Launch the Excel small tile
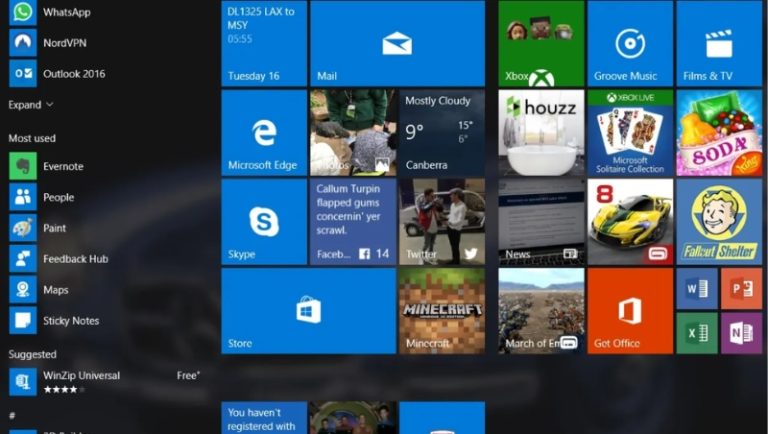Screen dimensions: 768x434 pyautogui.click(x=696, y=333)
